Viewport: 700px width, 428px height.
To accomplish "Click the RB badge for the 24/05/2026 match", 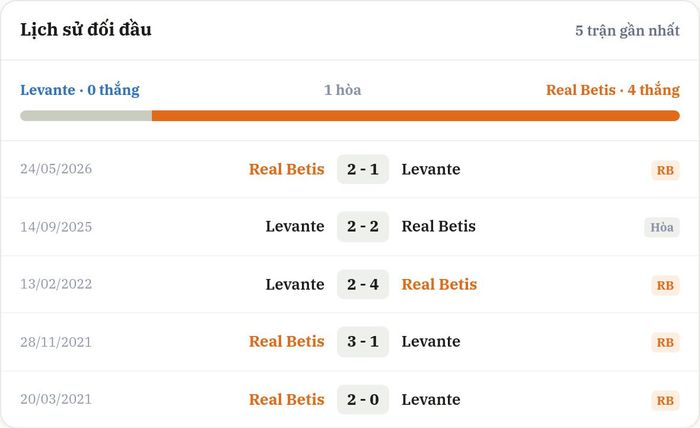I will click(x=665, y=170).
